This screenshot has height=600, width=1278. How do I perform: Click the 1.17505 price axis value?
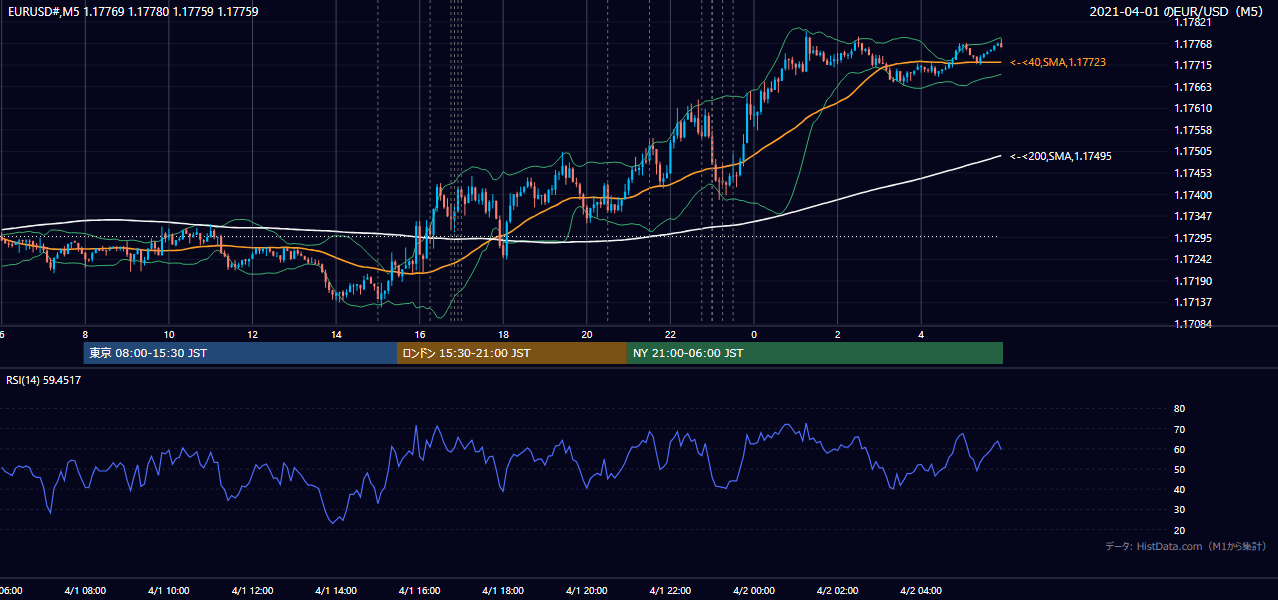(1192, 151)
